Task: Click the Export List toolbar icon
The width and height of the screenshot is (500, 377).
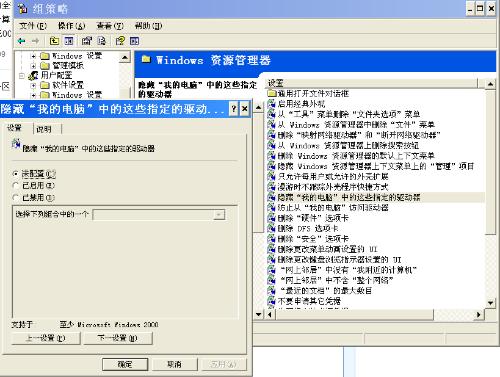Action: (x=101, y=41)
